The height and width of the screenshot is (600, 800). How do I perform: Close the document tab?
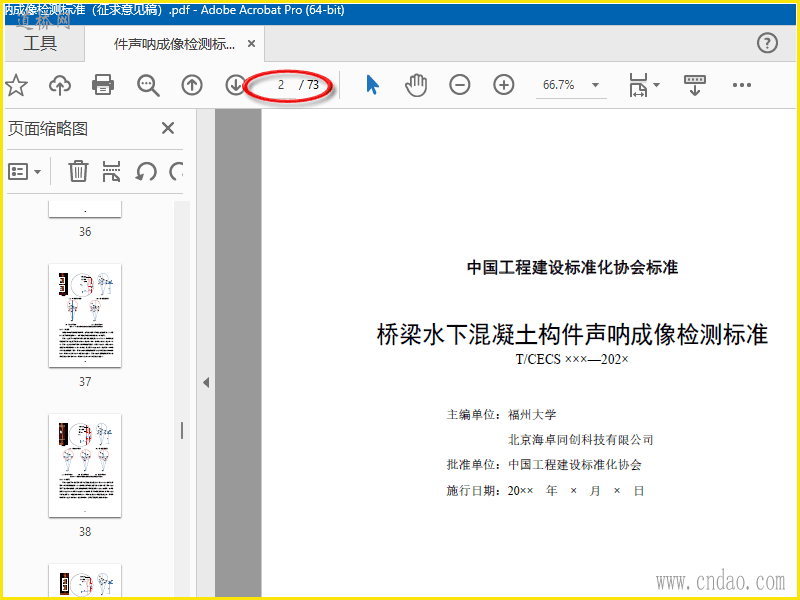pyautogui.click(x=251, y=44)
